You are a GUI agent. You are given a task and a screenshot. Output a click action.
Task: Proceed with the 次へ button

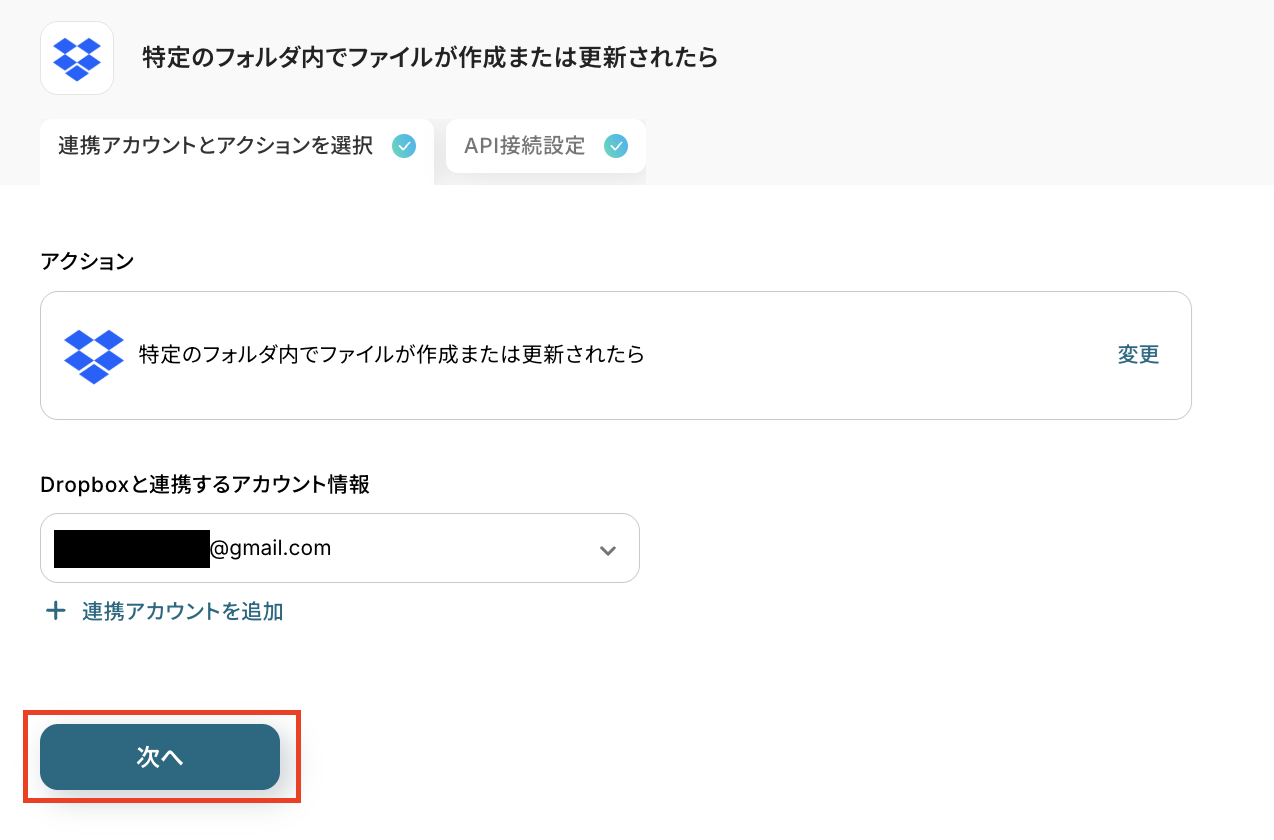[x=160, y=757]
